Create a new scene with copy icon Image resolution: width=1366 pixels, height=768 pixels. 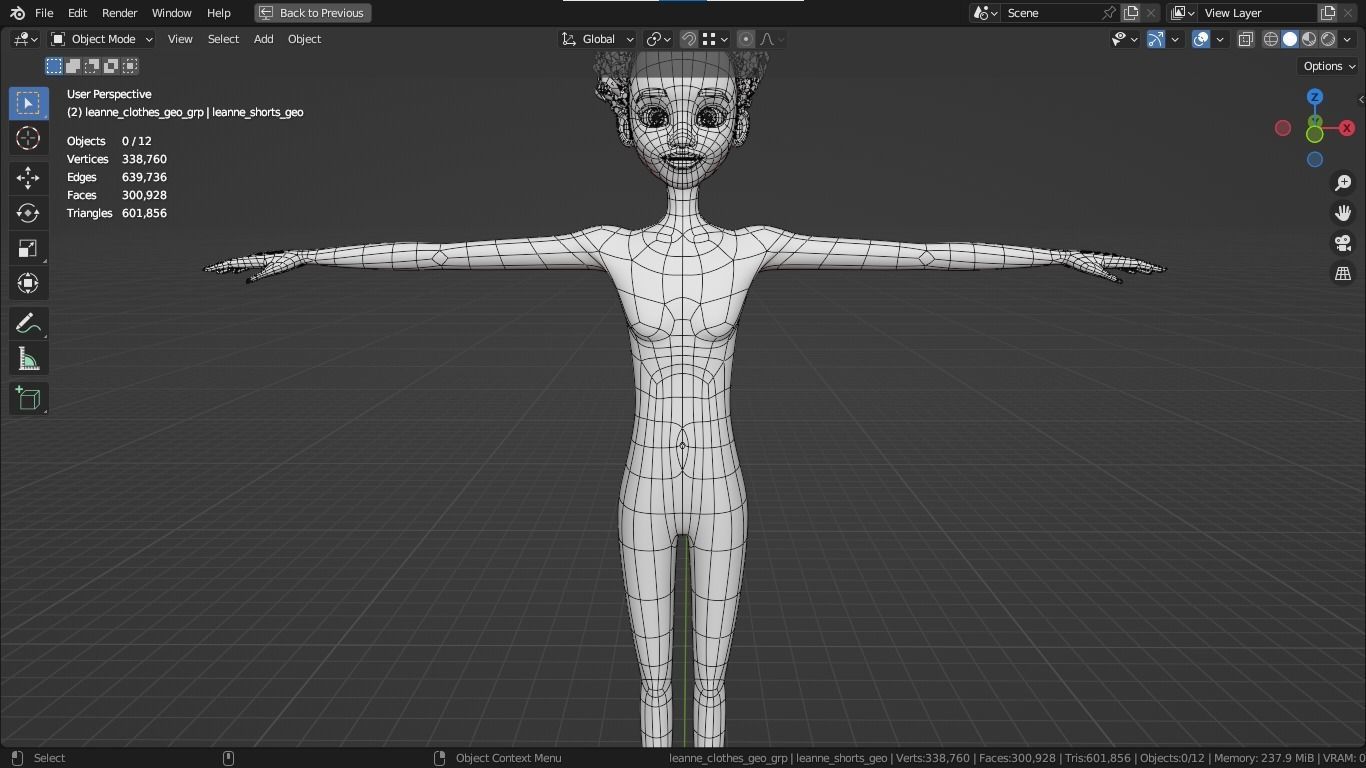pos(1131,13)
